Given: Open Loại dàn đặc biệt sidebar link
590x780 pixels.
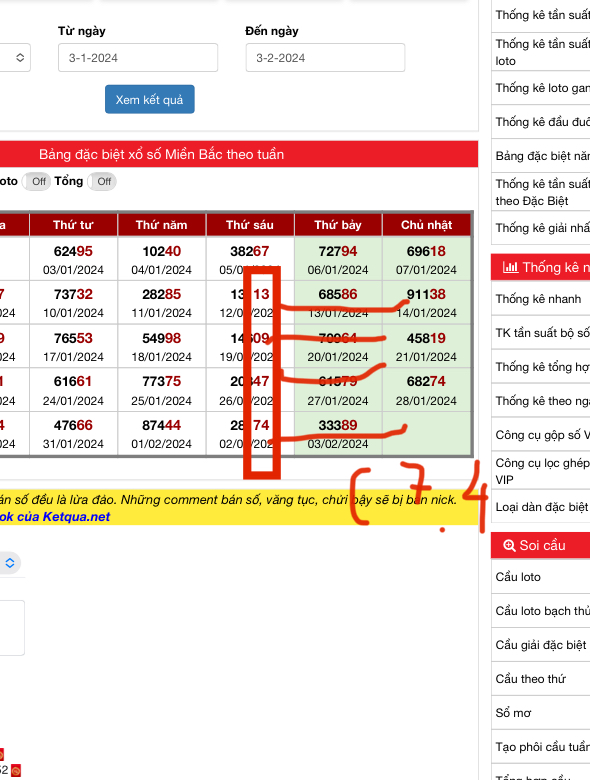Looking at the screenshot, I should pyautogui.click(x=540, y=507).
